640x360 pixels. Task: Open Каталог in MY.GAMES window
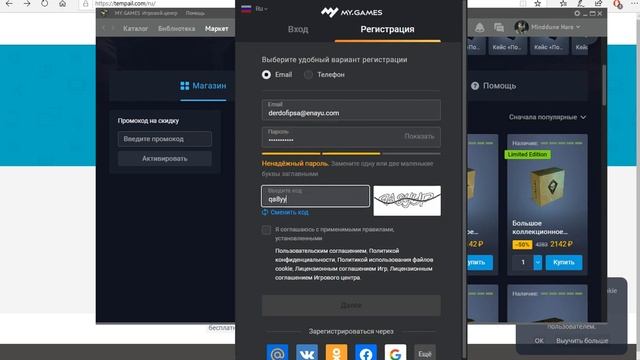135,29
